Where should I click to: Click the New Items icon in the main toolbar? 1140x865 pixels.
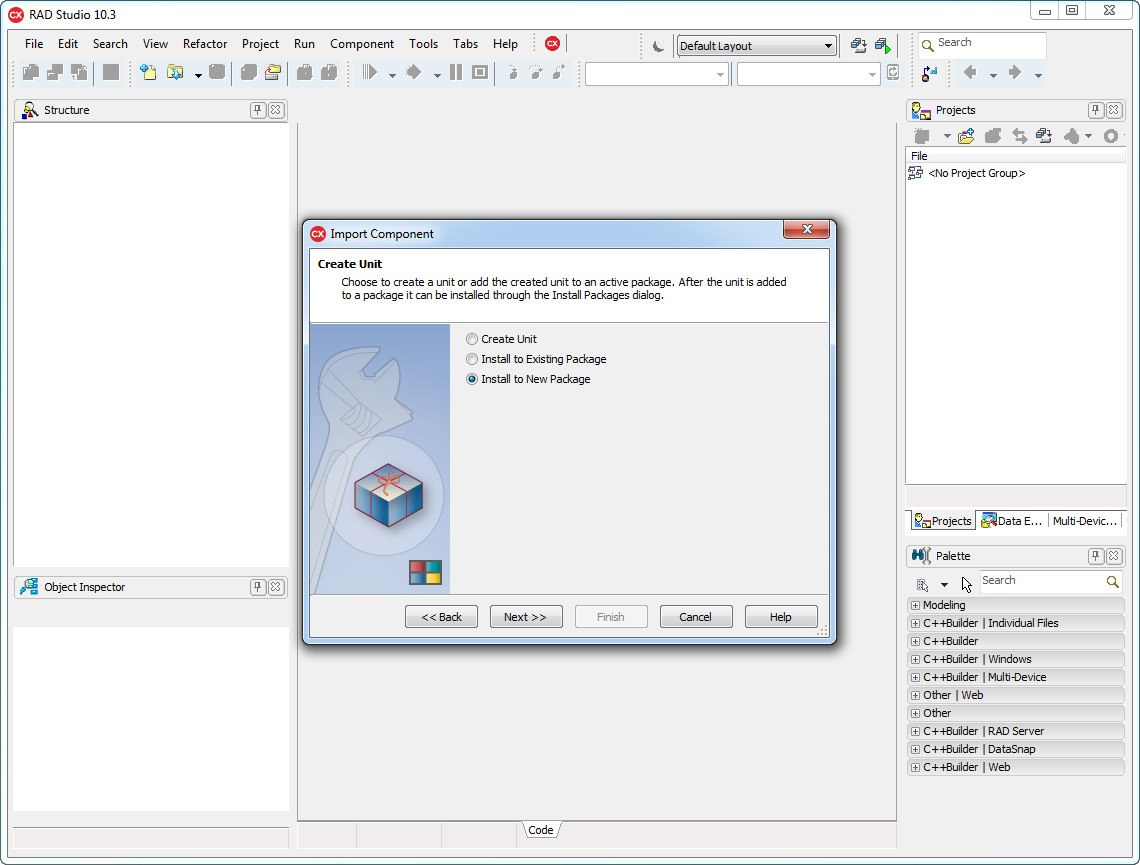point(148,73)
